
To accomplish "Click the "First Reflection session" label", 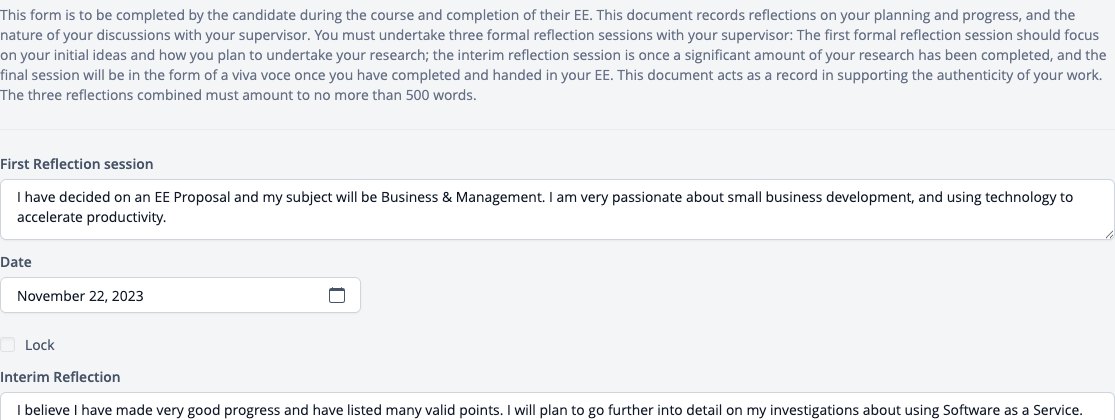I will (x=77, y=163).
